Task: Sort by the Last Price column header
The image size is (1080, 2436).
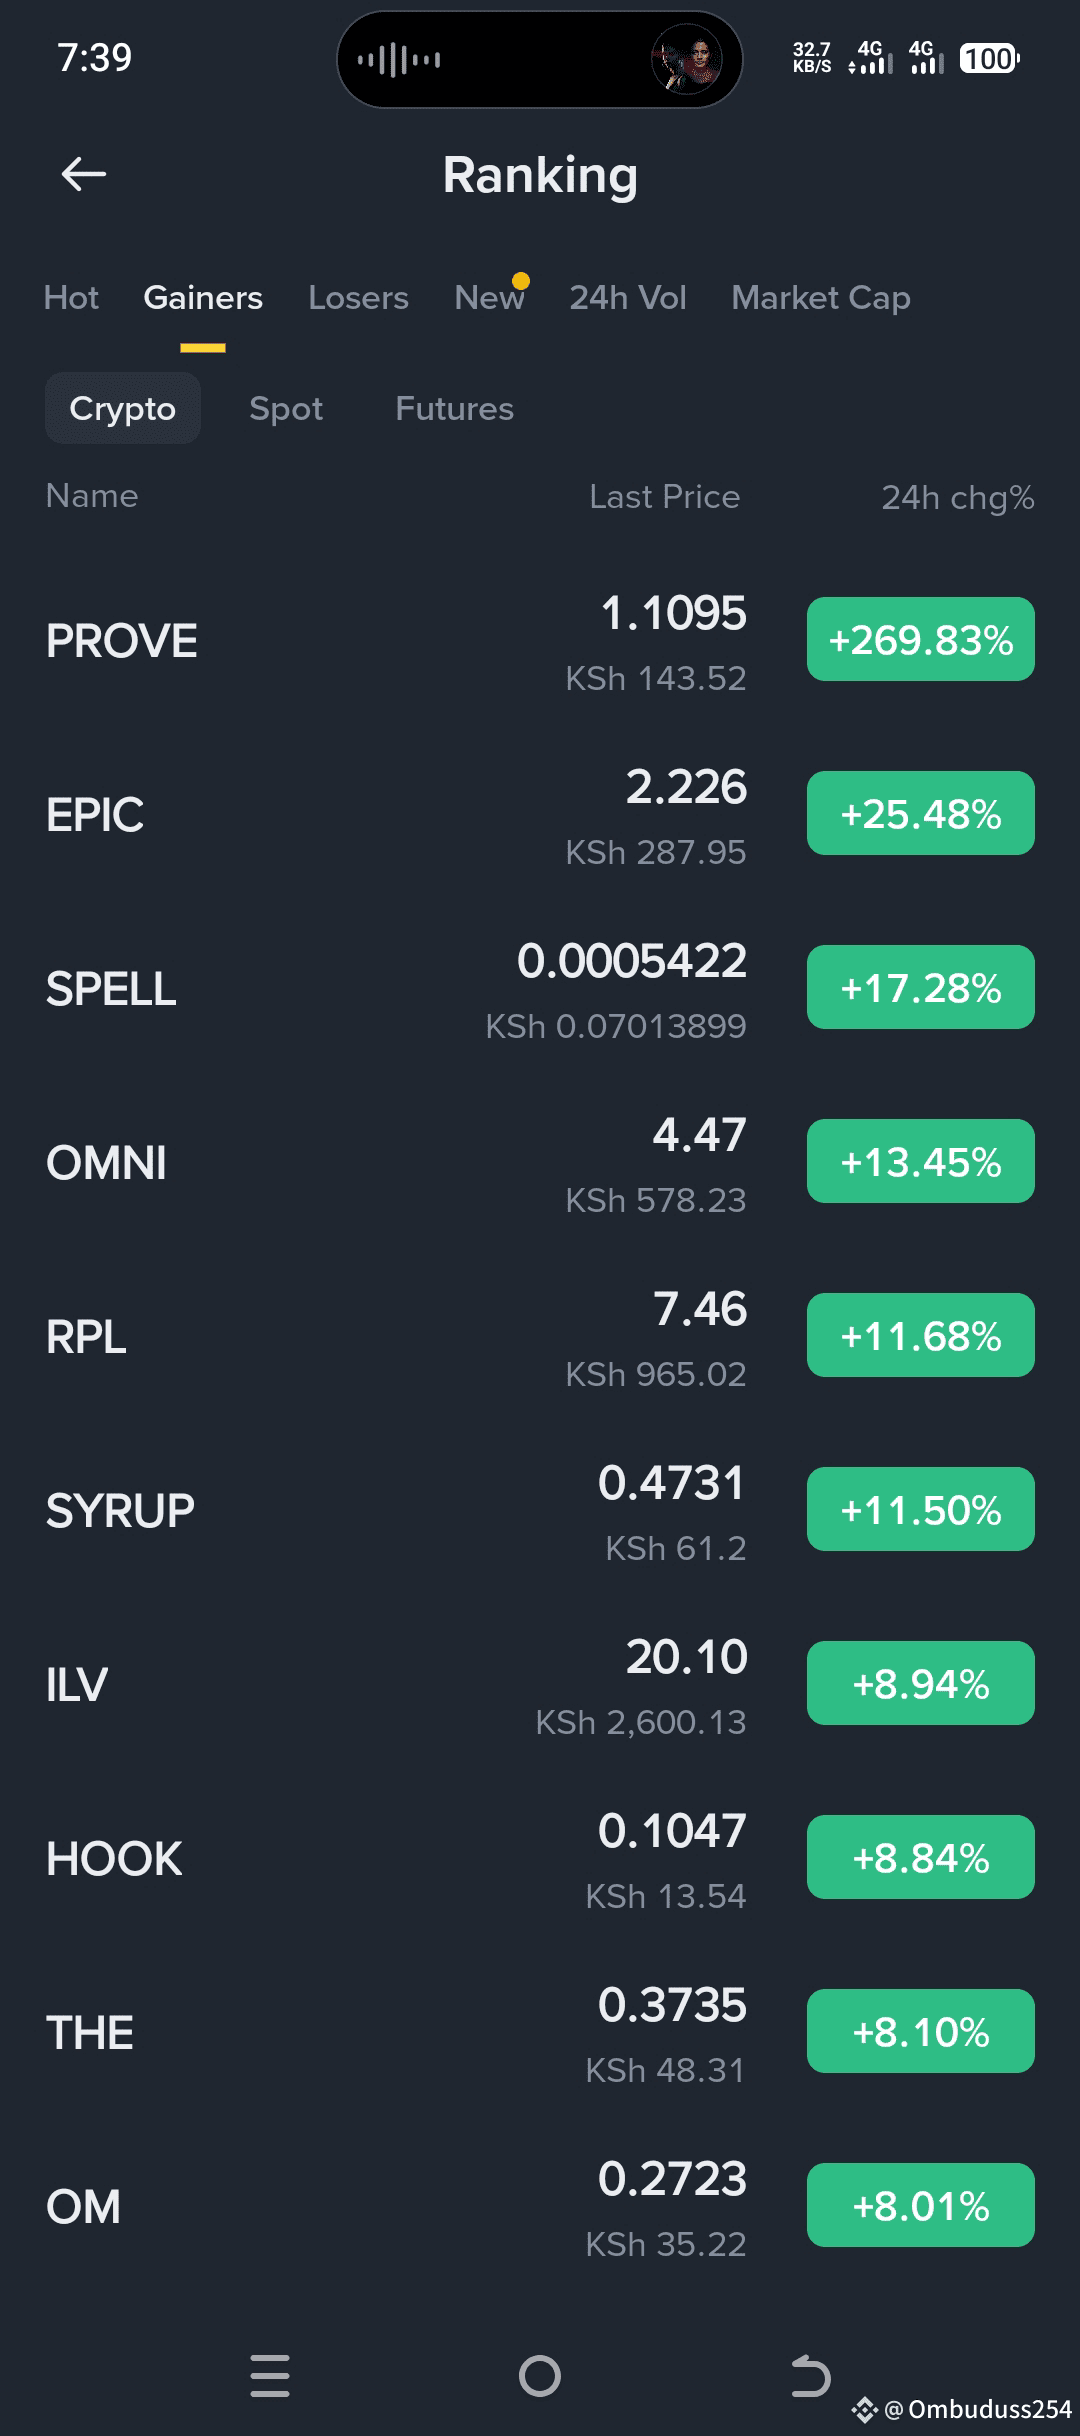Action: click(x=665, y=497)
